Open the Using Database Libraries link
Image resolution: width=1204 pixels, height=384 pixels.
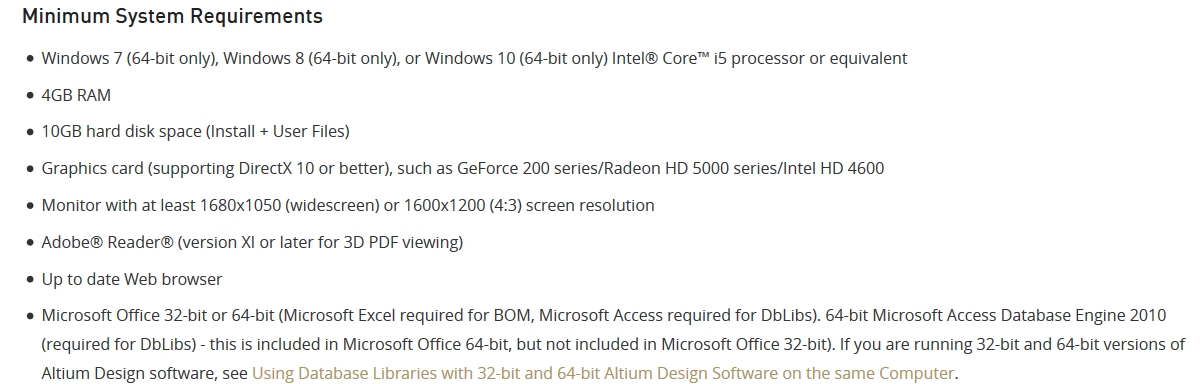pyautogui.click(x=602, y=373)
